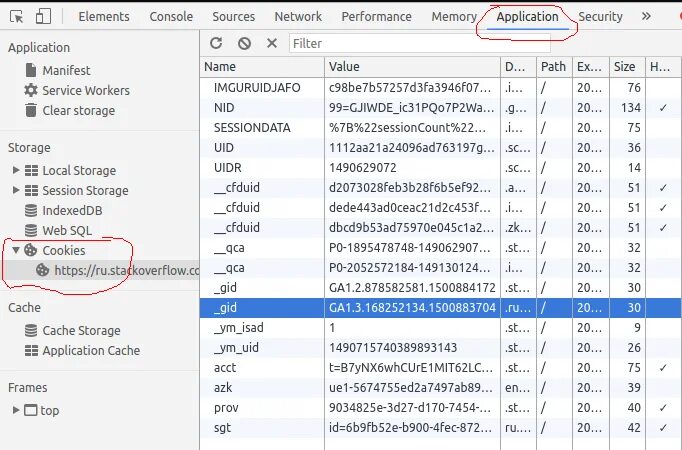Click the Local Storage grid icon
Image resolution: width=682 pixels, height=450 pixels.
click(31, 170)
